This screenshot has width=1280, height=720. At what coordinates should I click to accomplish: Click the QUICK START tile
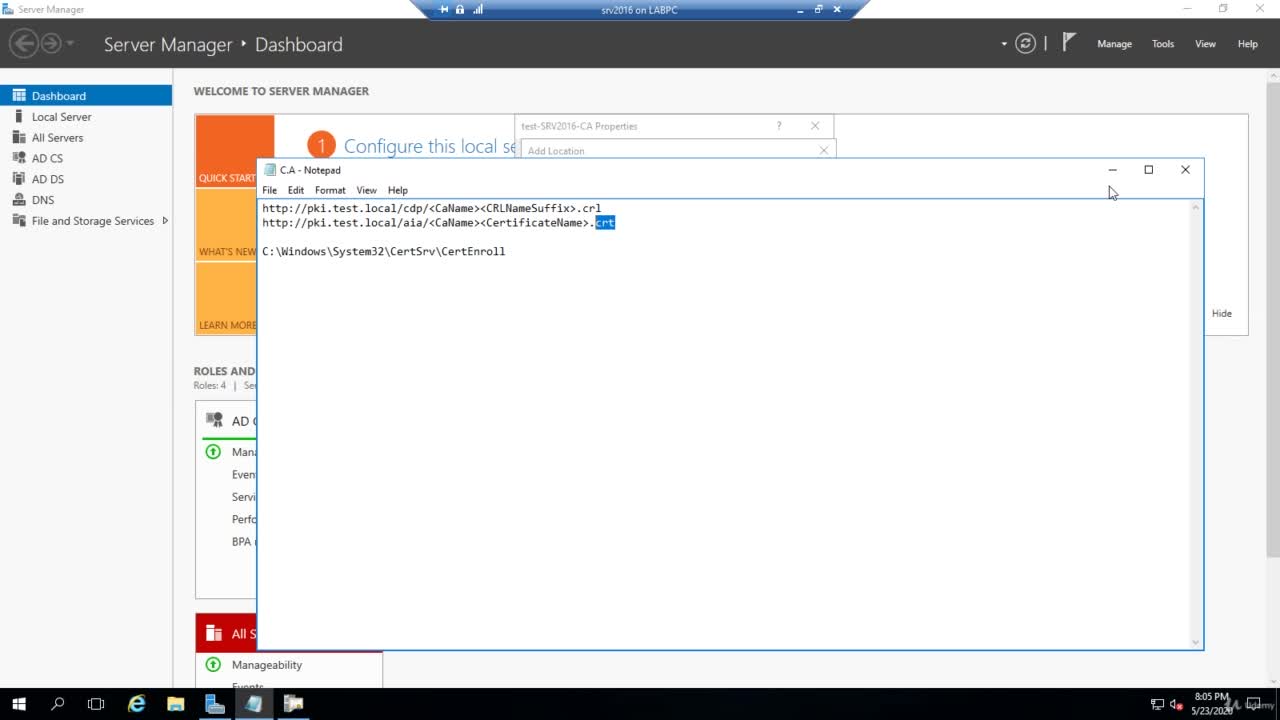point(235,151)
